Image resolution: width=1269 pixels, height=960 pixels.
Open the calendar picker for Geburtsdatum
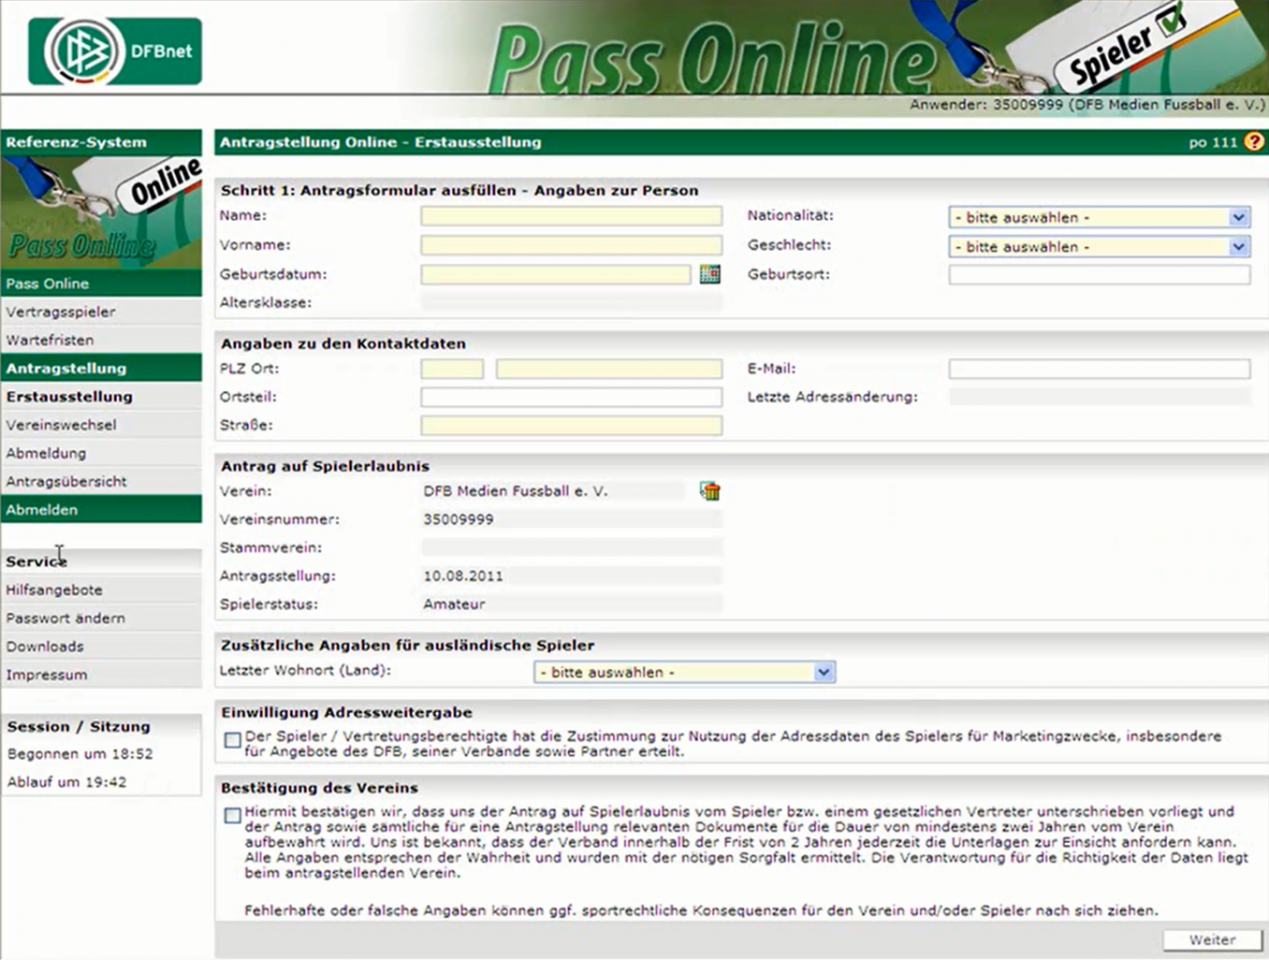710,274
